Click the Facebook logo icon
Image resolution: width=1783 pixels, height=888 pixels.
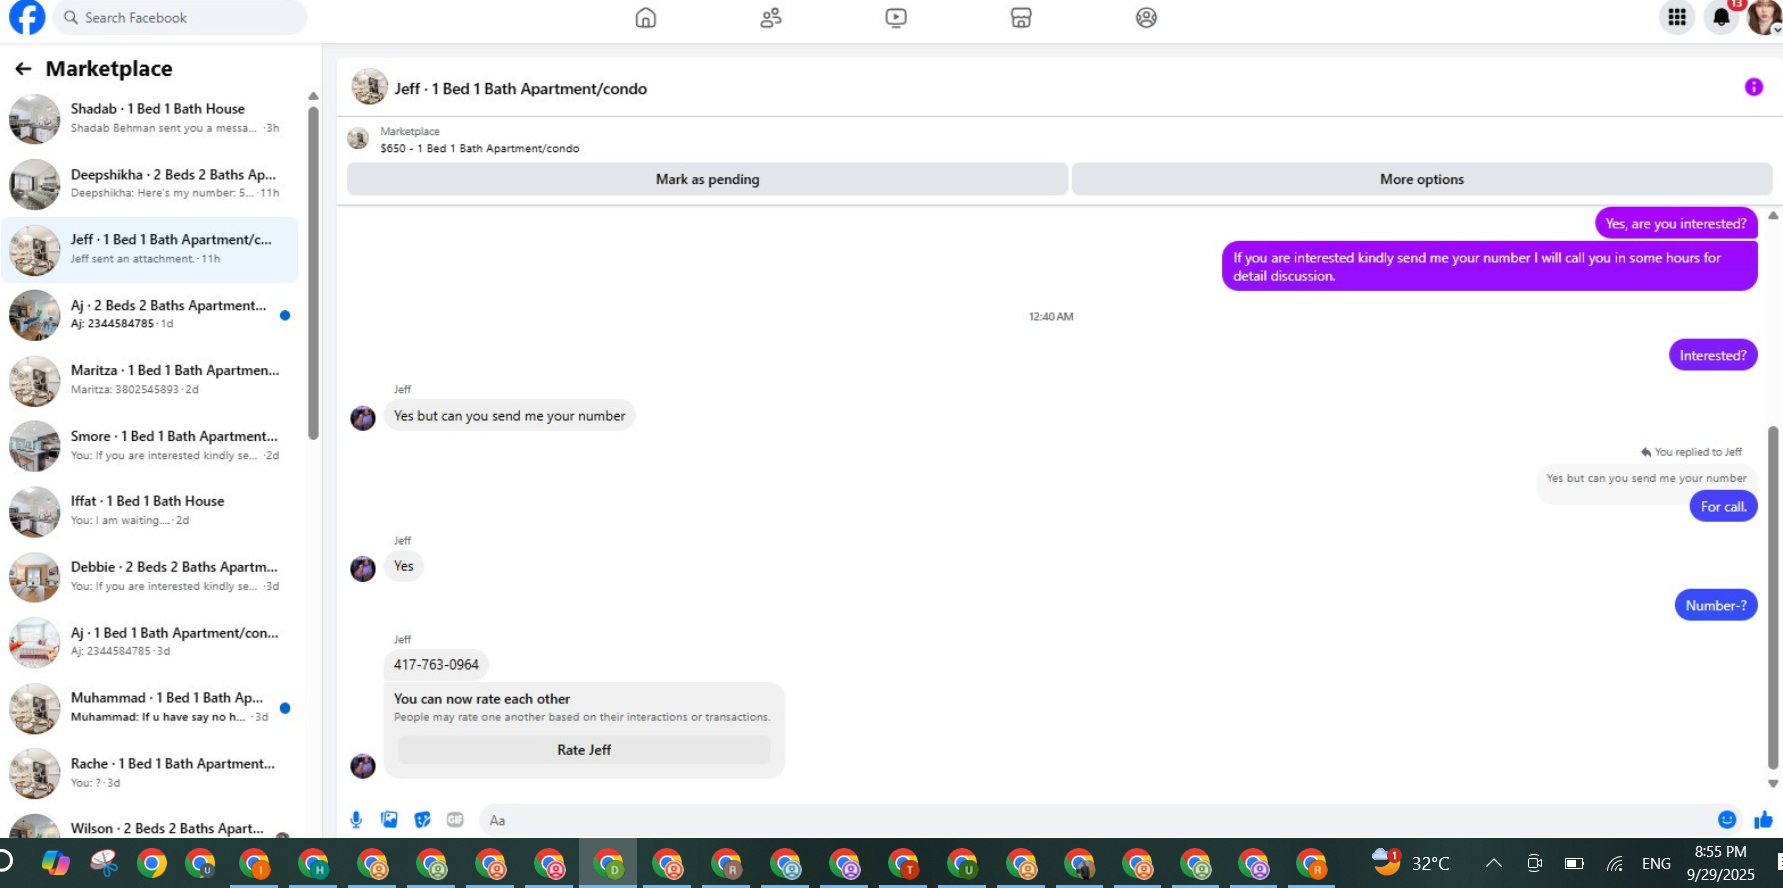(x=27, y=17)
